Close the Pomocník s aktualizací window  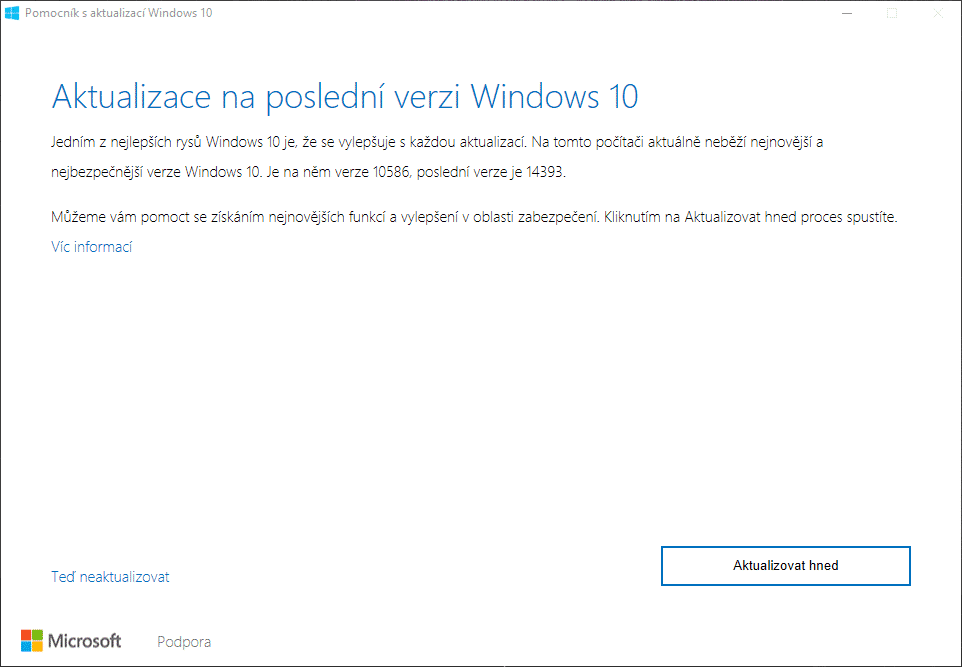coord(938,13)
